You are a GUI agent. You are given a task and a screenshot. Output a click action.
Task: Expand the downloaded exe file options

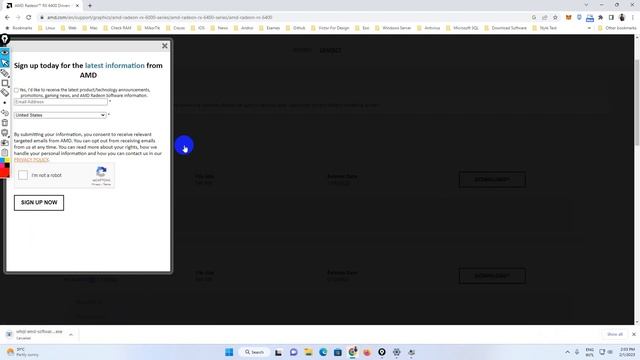[71, 335]
